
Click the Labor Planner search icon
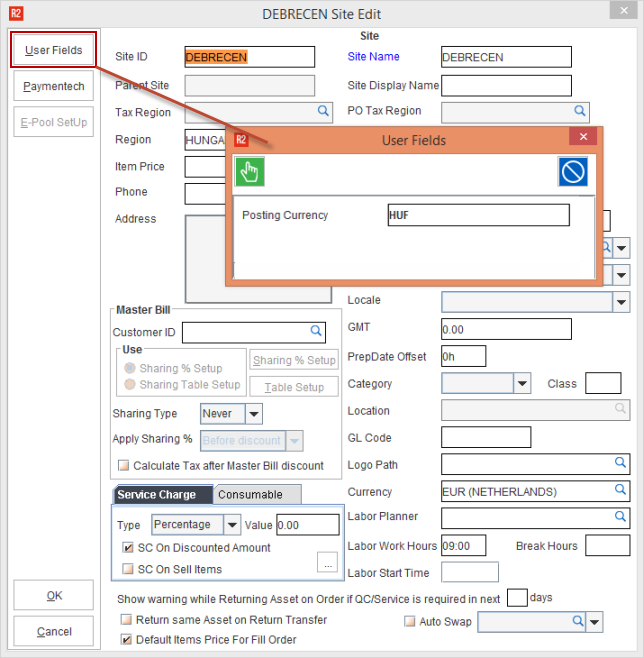tap(621, 517)
